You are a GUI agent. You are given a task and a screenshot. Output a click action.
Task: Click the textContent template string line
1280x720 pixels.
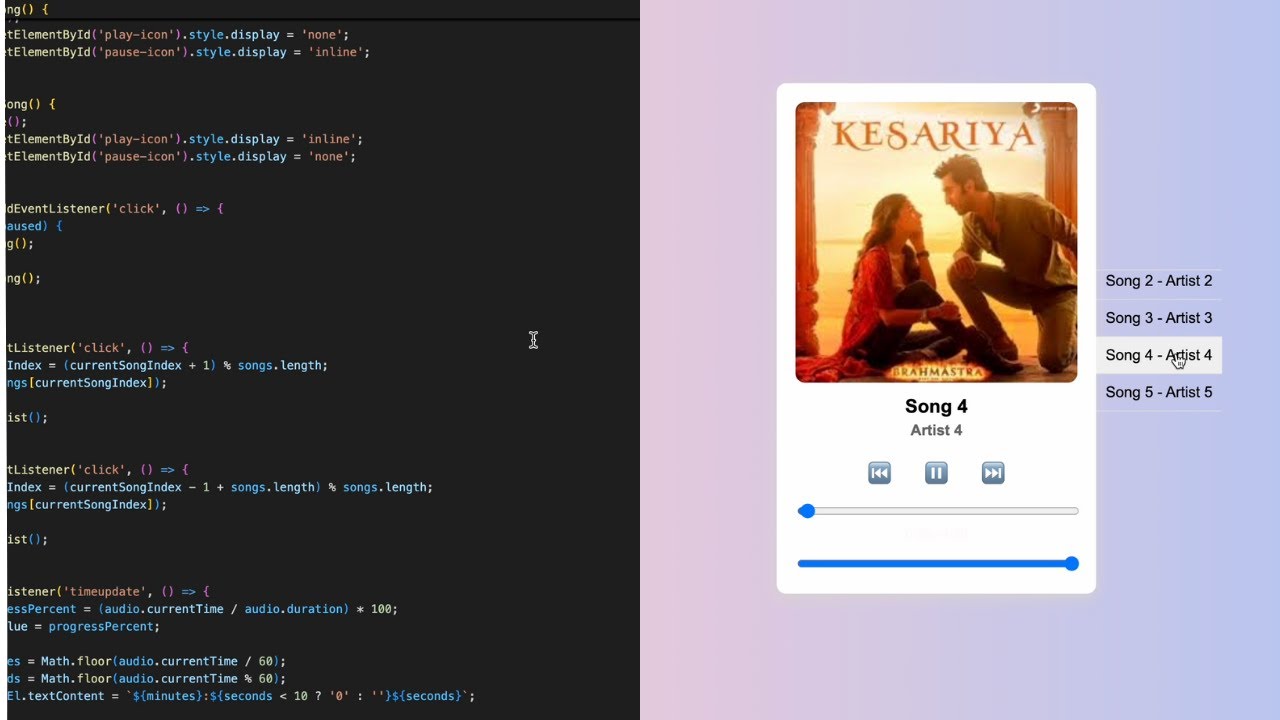240,696
